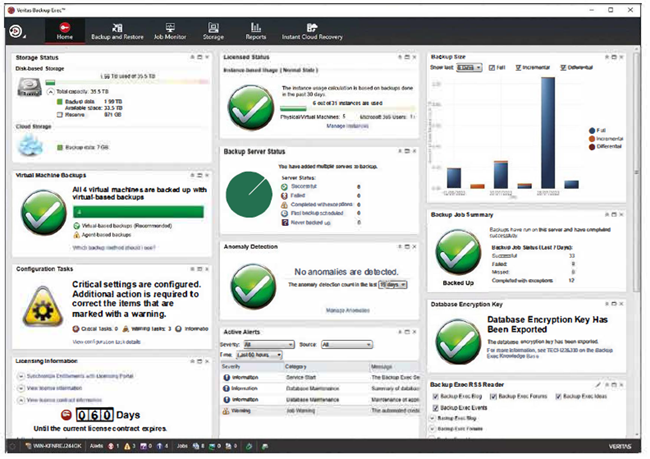Click 'Which backup method should I use?' link
Screen dimensions: 650x459
pos(114,248)
